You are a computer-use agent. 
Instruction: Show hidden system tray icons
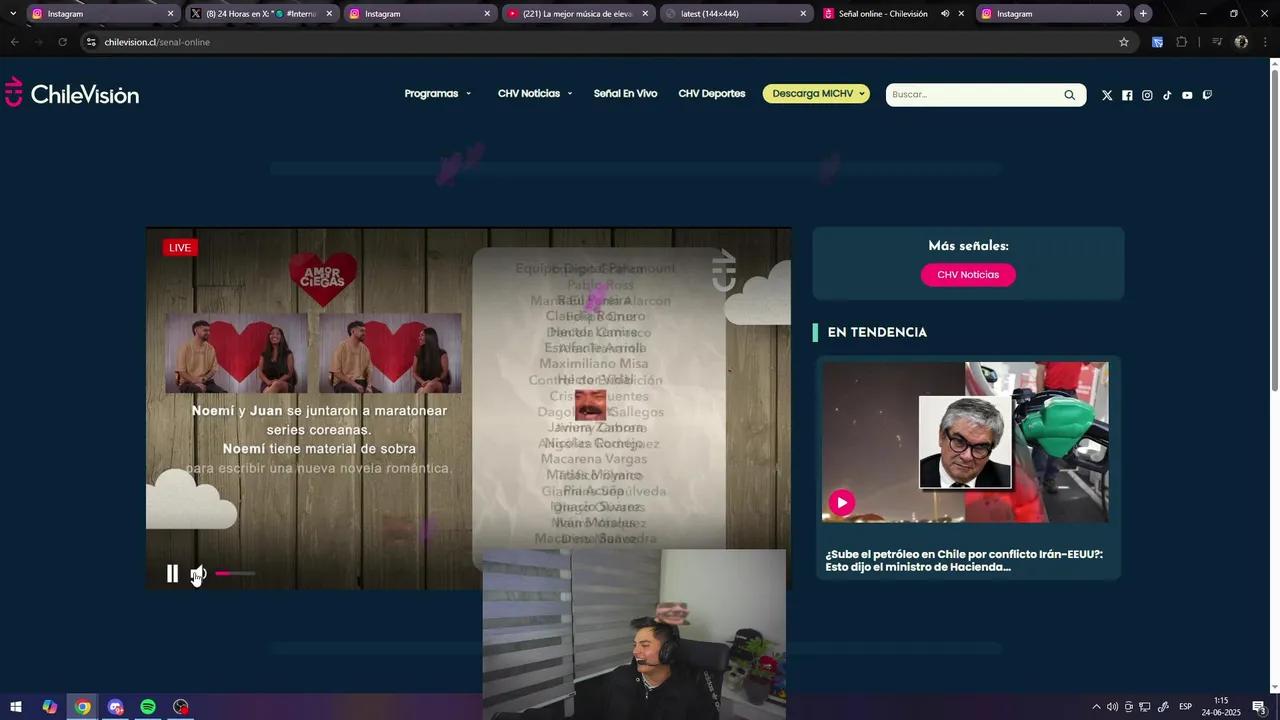pyautogui.click(x=1096, y=707)
